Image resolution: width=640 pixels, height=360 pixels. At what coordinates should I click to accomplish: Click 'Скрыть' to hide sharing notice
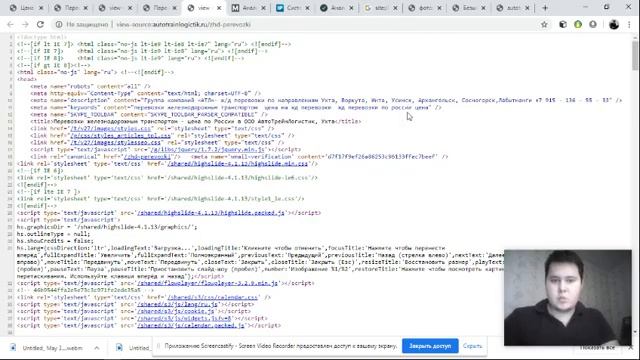[x=473, y=346]
